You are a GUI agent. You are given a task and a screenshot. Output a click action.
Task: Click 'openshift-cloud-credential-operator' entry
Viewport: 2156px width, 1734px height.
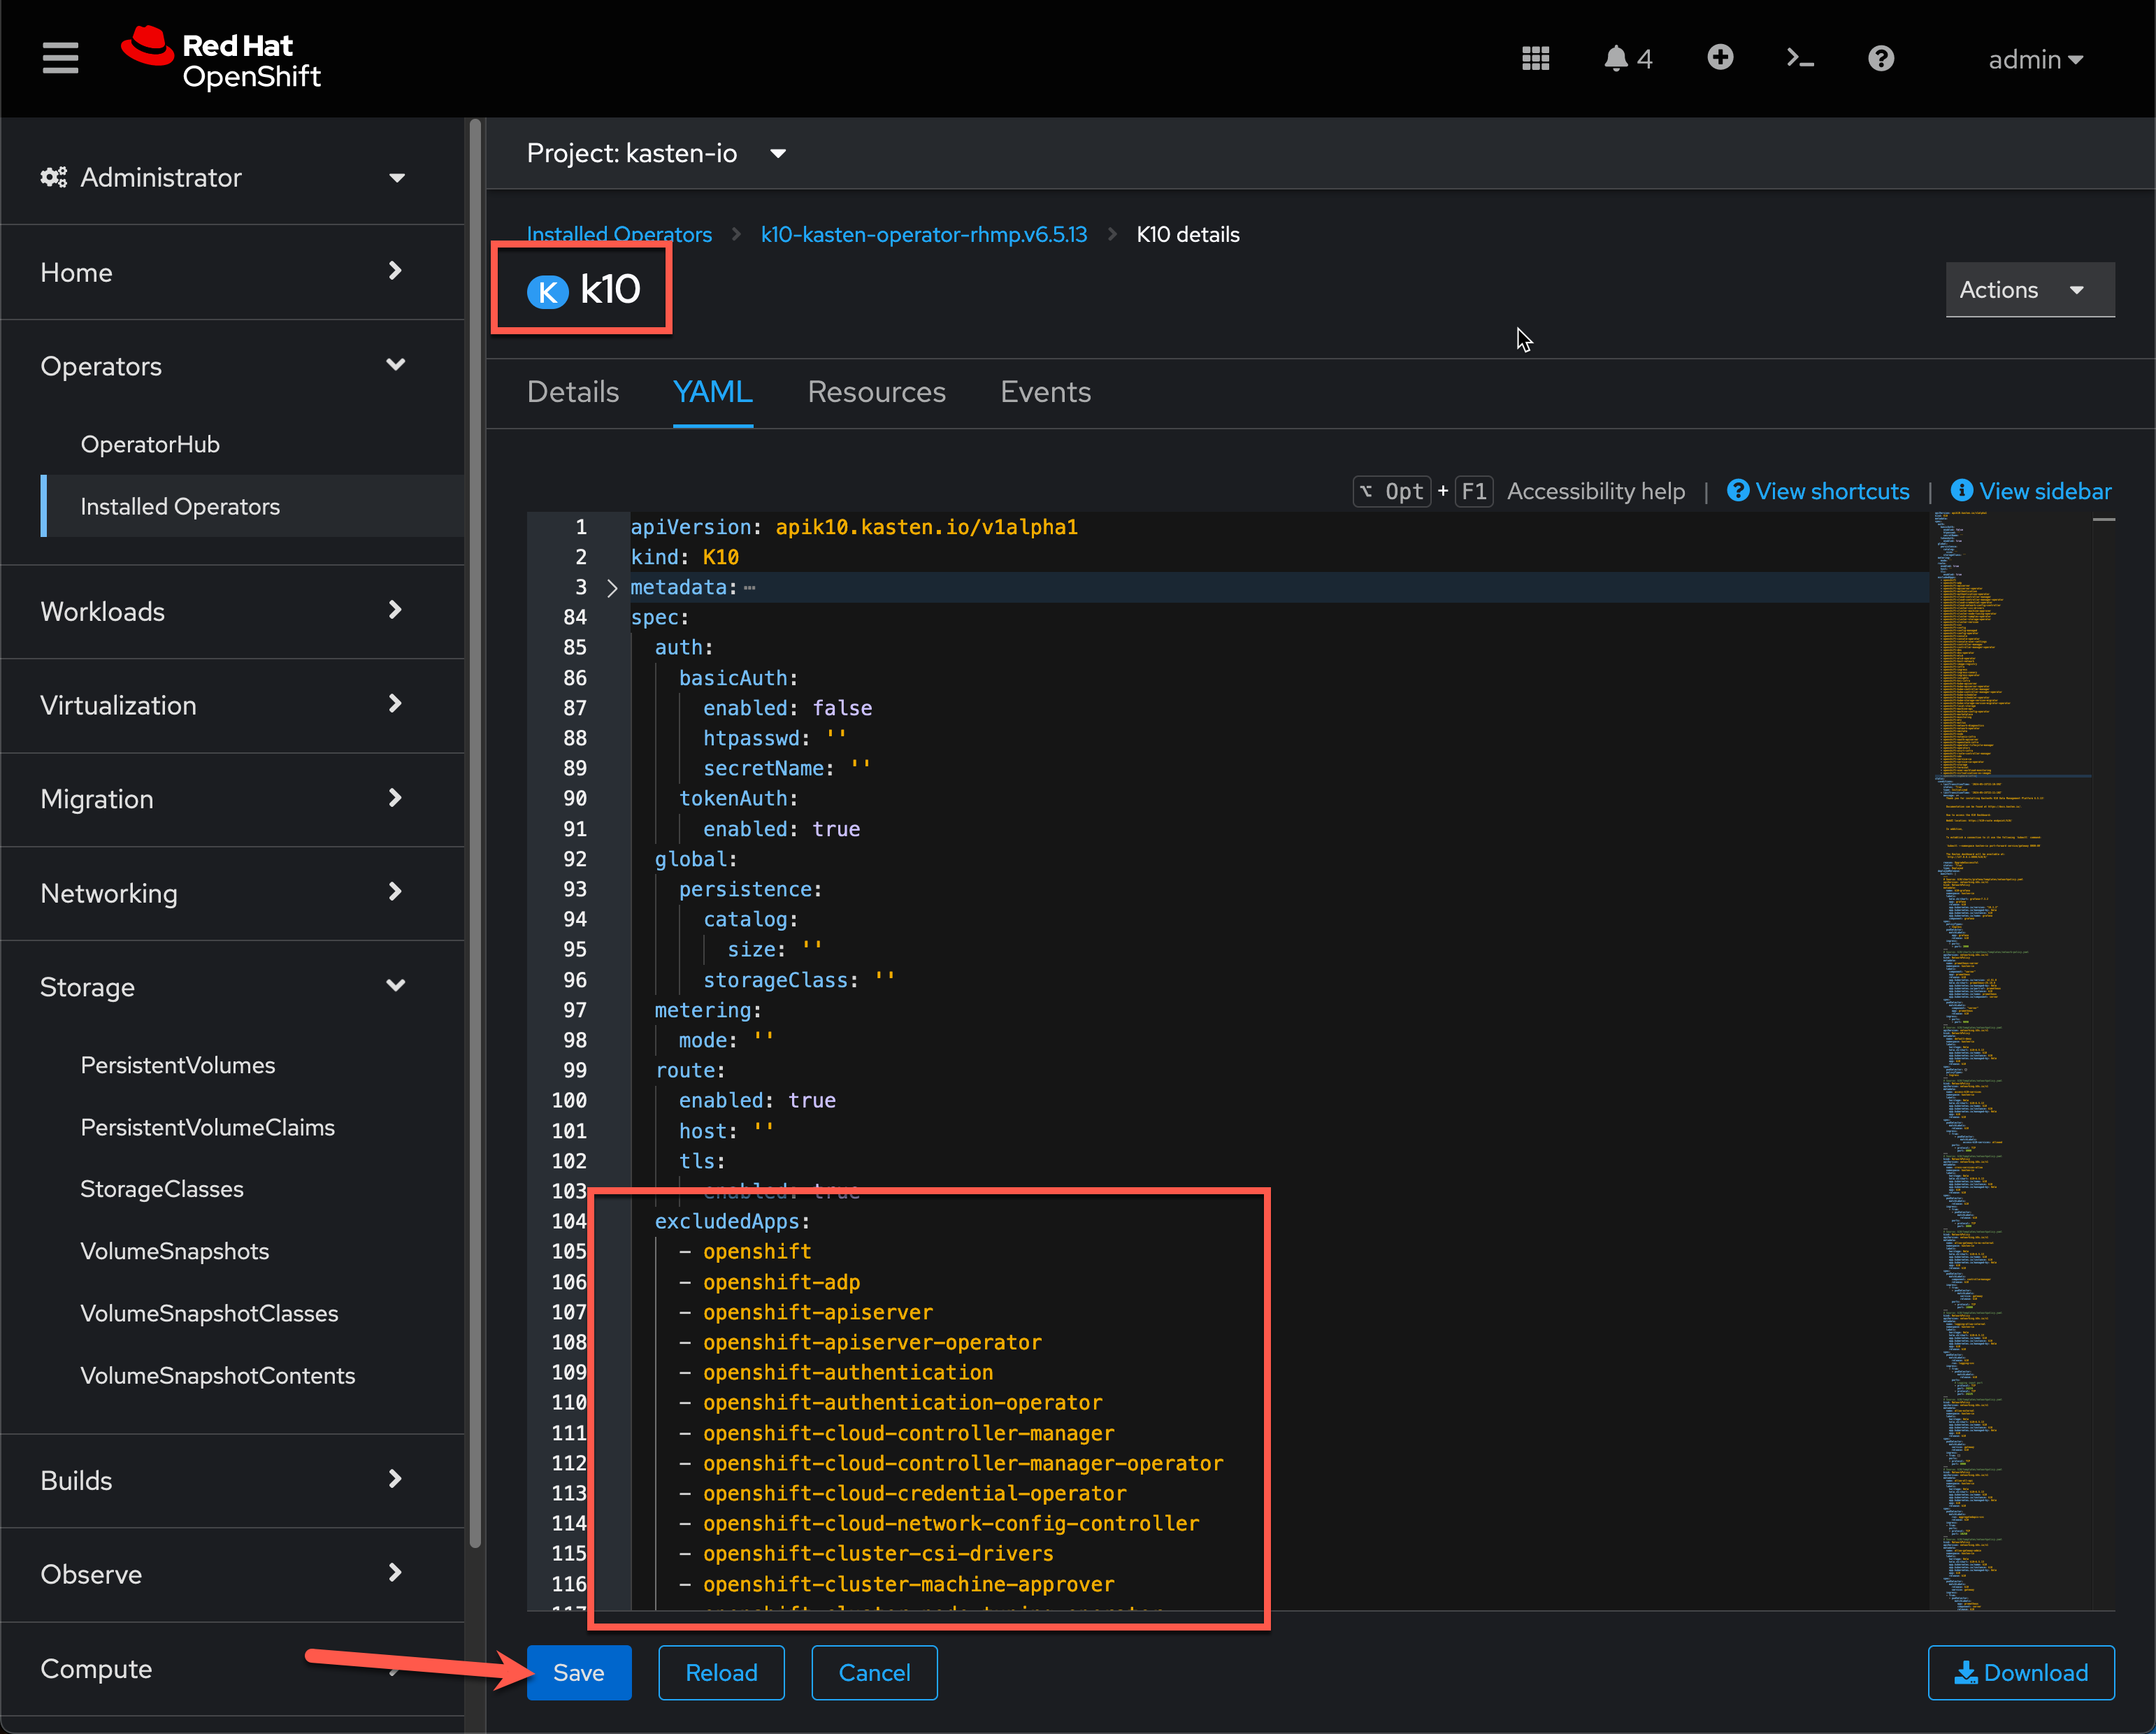(914, 1493)
